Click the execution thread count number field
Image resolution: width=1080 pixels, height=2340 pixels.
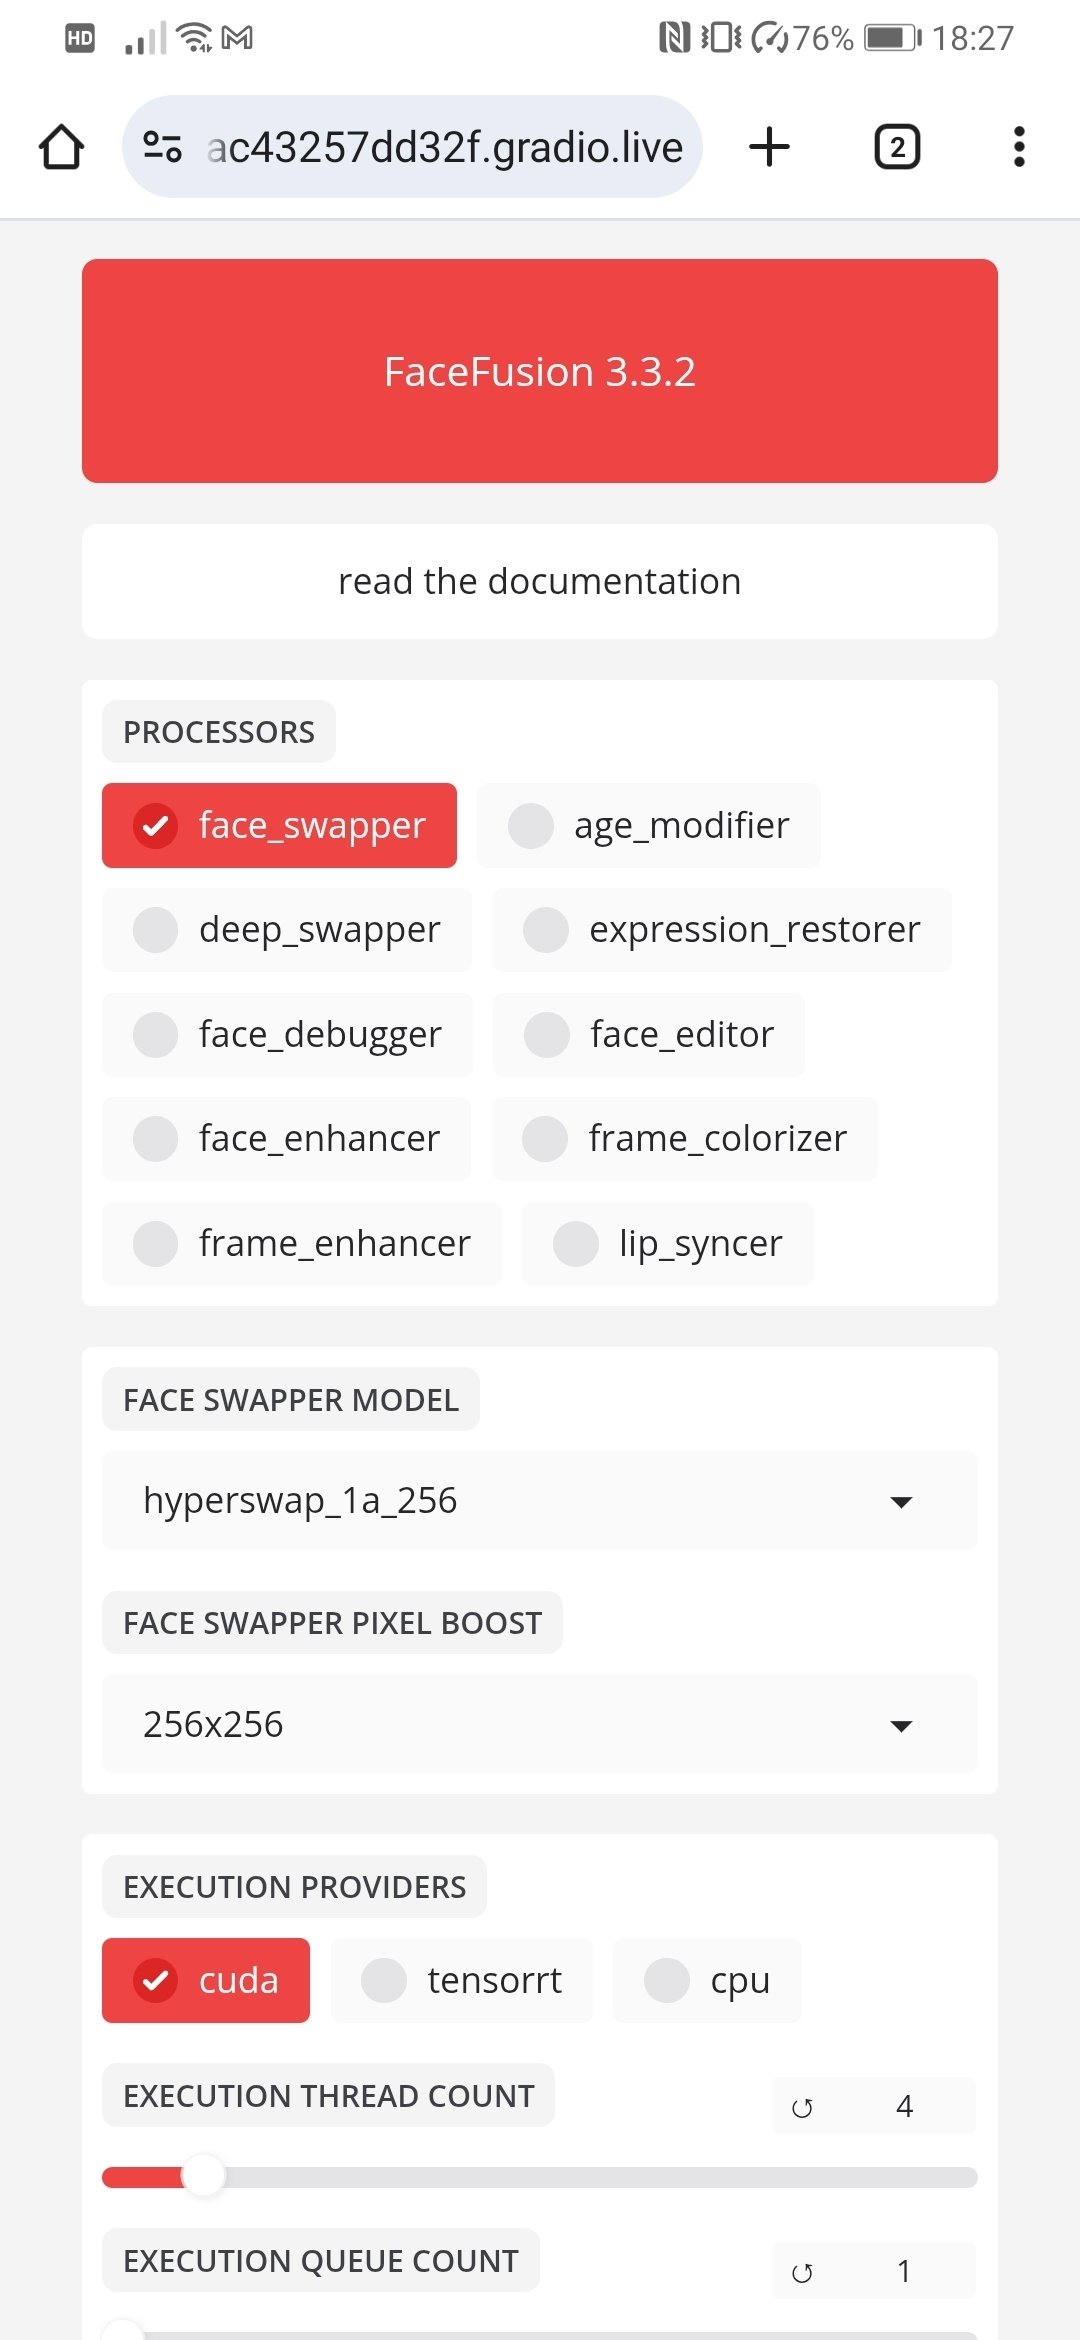point(905,2106)
